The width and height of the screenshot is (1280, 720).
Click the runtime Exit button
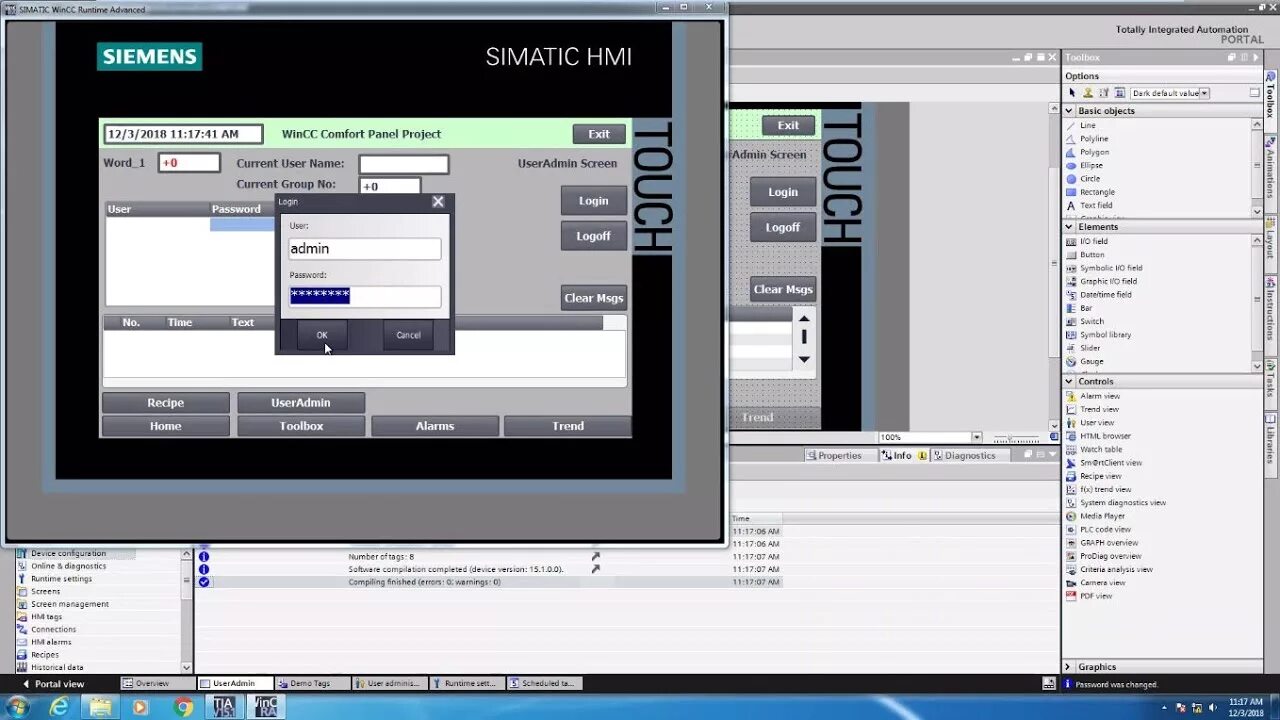[x=598, y=134]
